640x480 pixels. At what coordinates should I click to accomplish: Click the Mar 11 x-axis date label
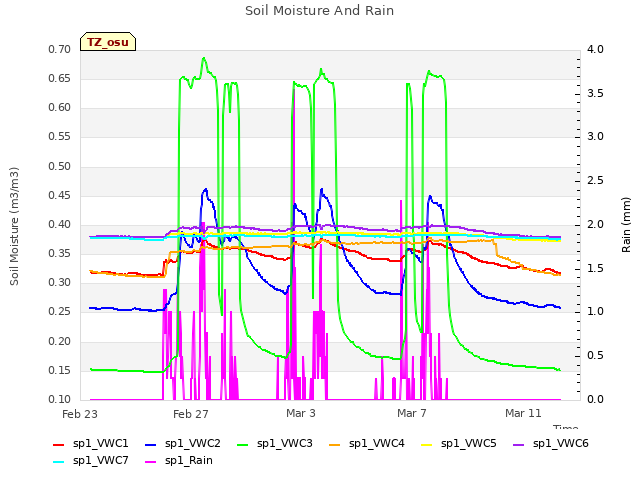[x=523, y=413]
